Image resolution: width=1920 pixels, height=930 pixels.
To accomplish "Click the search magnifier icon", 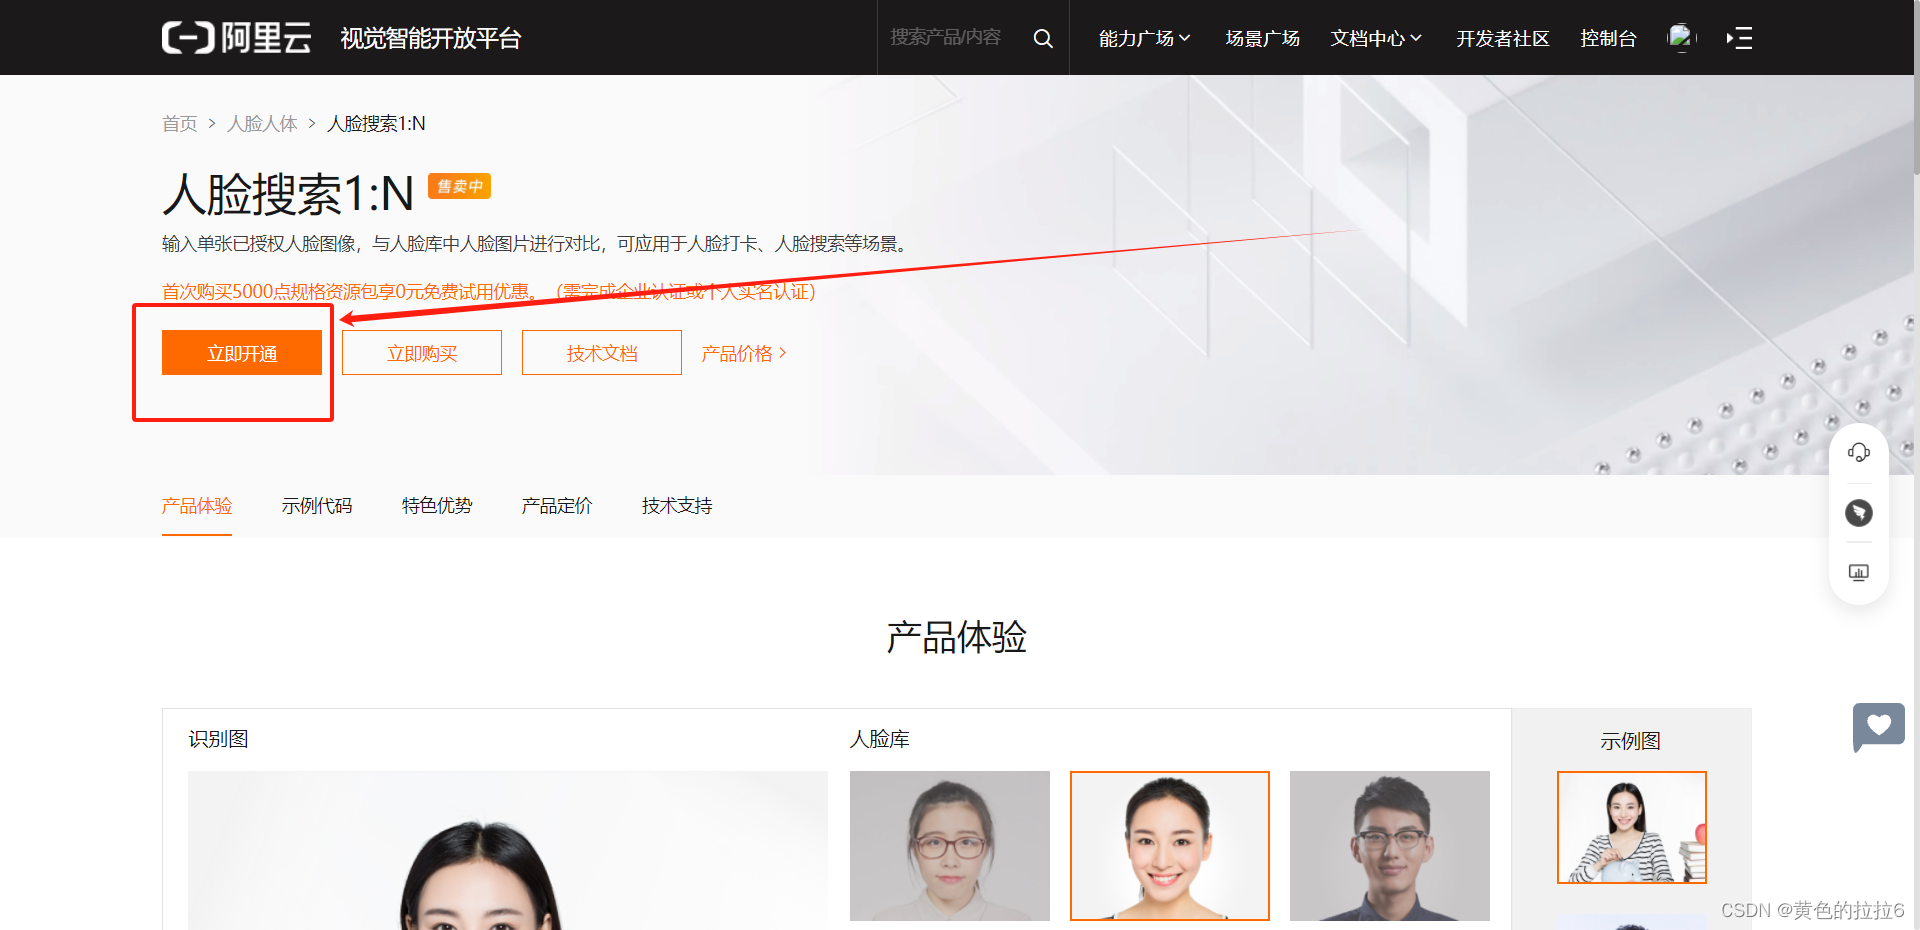I will tap(1043, 38).
